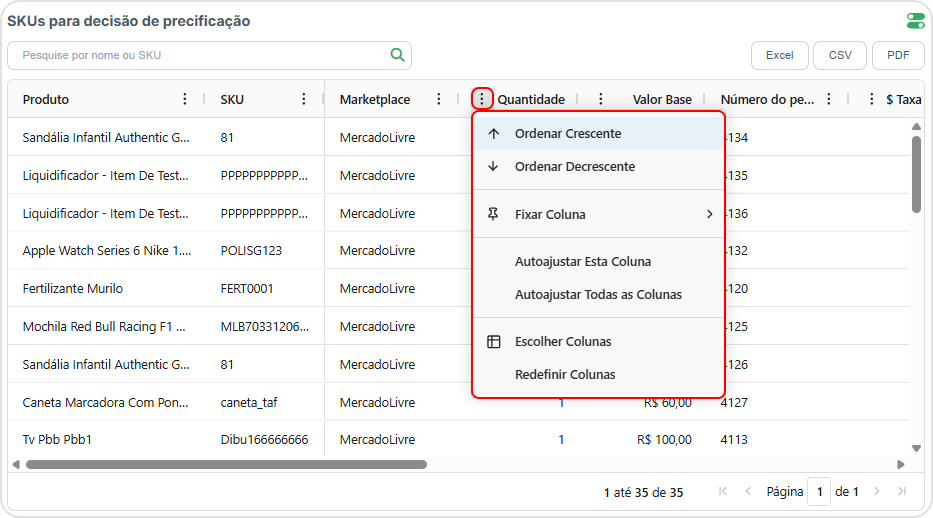Select Ordenar Decrescente from the menu
Image resolution: width=933 pixels, height=518 pixels.
point(598,167)
